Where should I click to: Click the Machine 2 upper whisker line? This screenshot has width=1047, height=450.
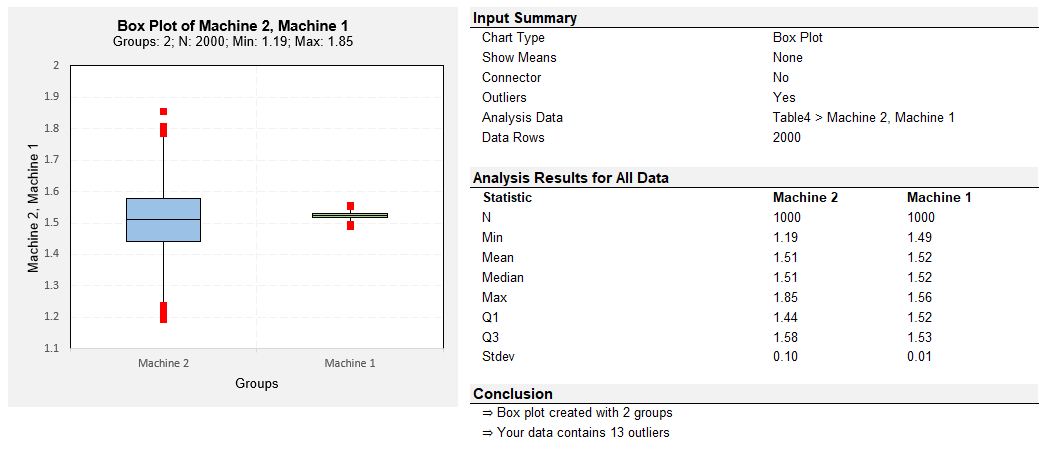164,168
